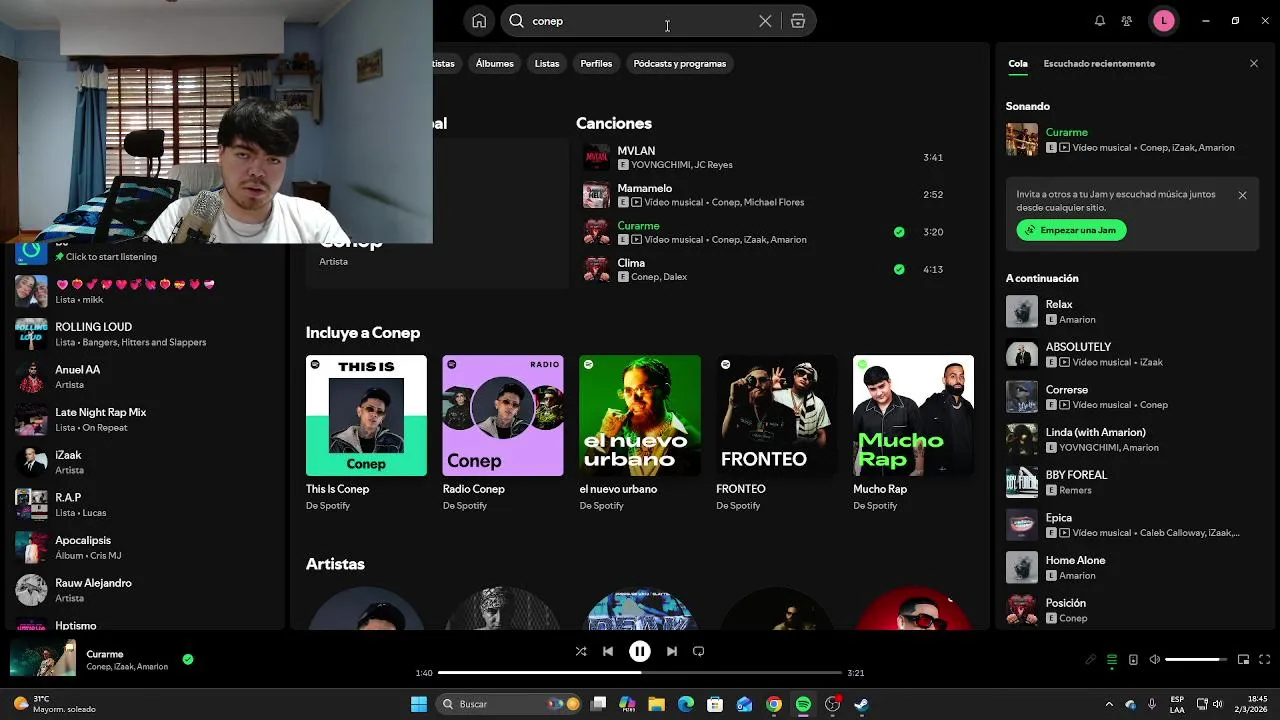Open the Clima song cover thumbnail
Viewport: 1280px width, 720px height.
click(596, 269)
